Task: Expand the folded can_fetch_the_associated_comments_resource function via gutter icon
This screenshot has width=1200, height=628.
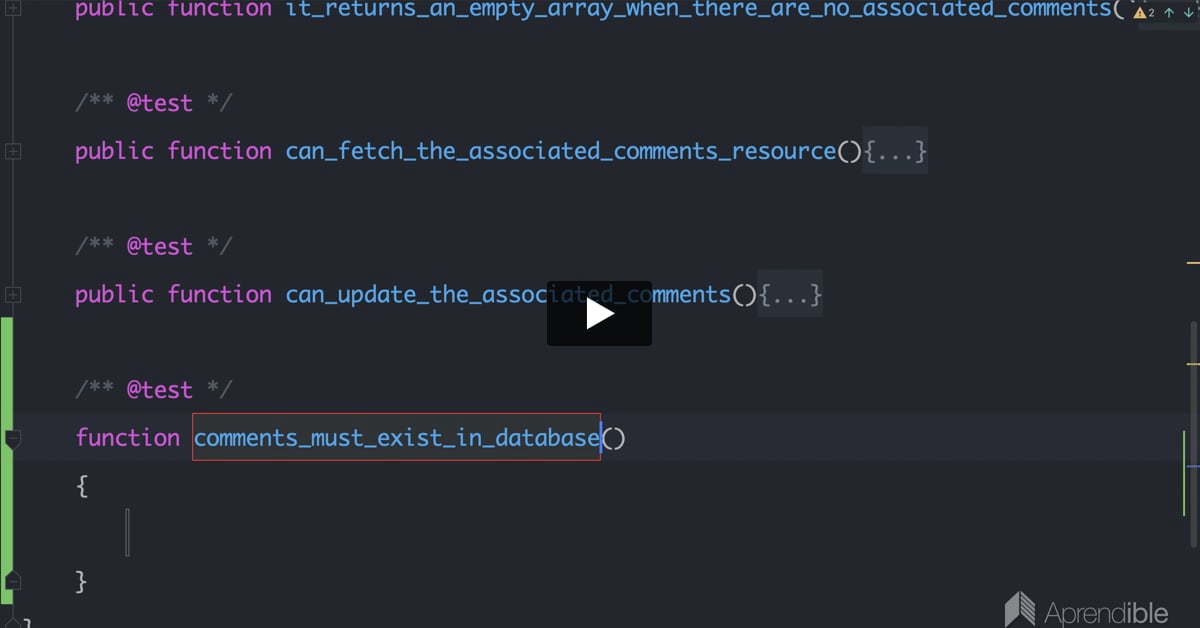Action: 13,151
